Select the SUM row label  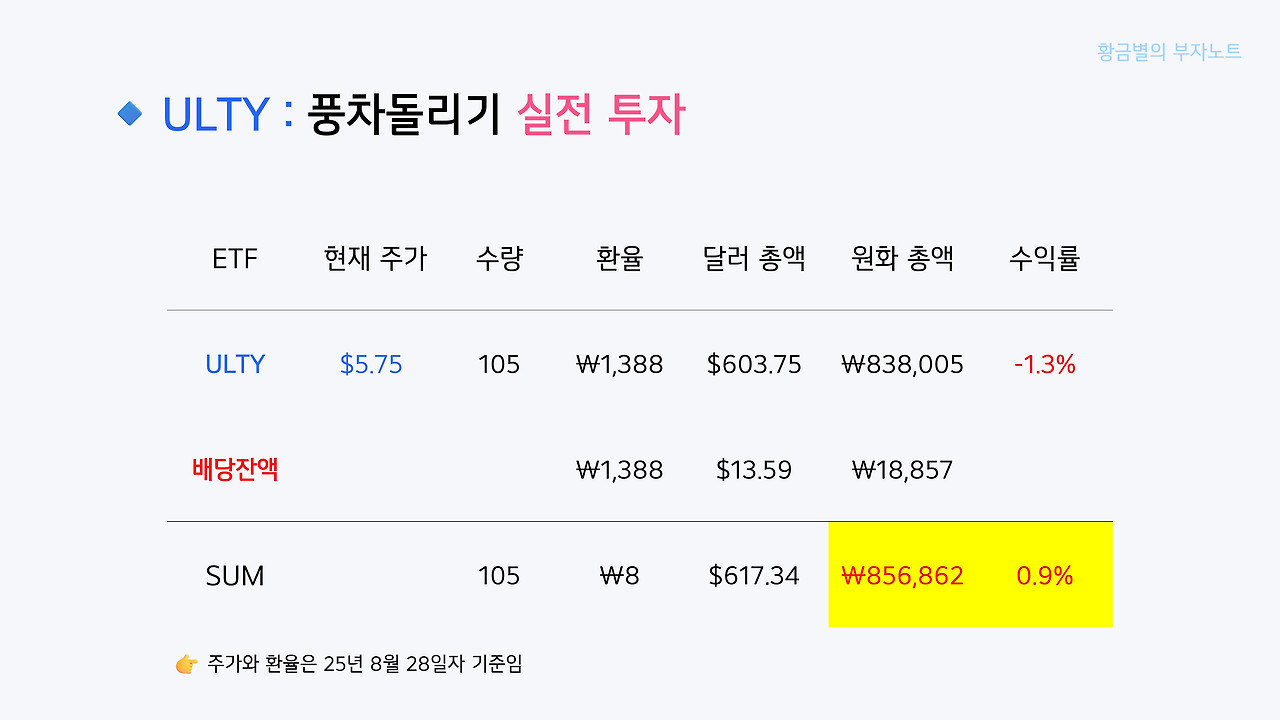point(235,576)
